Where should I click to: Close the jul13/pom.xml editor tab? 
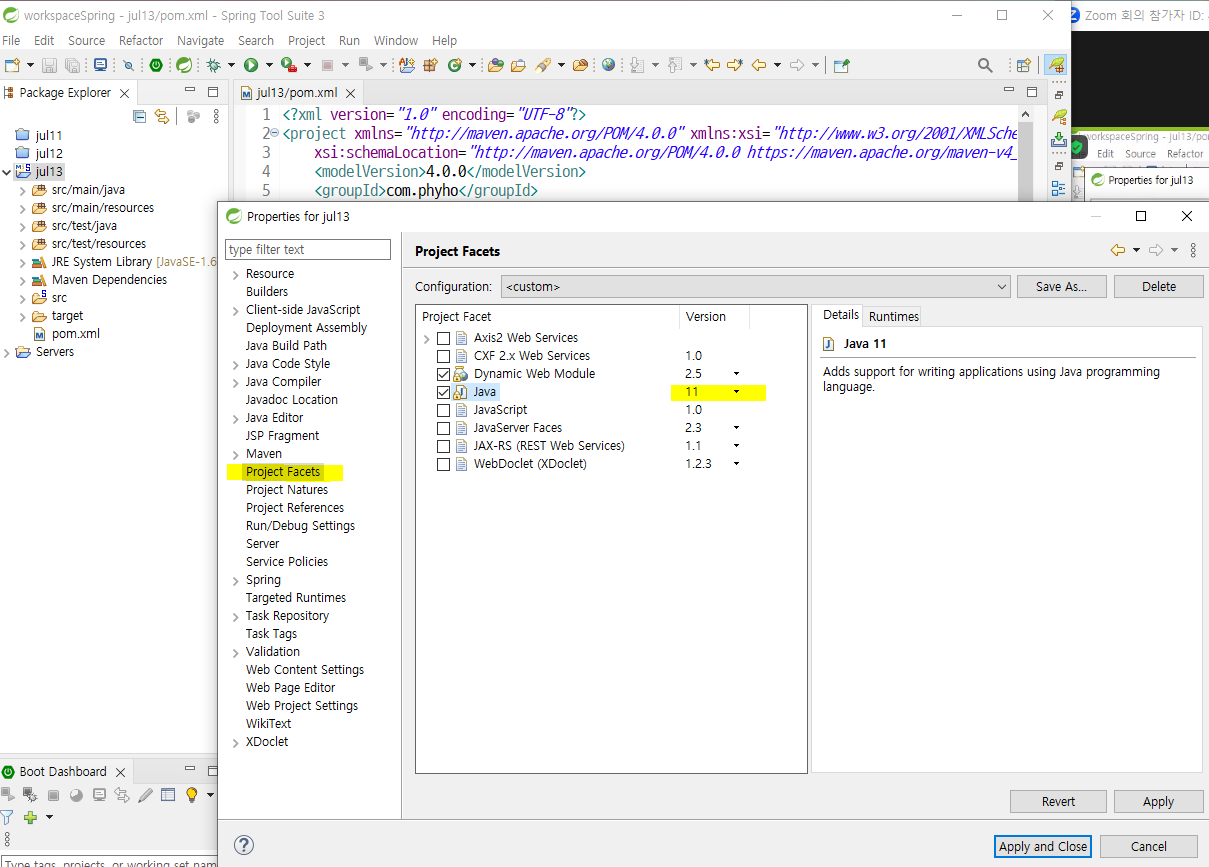350,93
